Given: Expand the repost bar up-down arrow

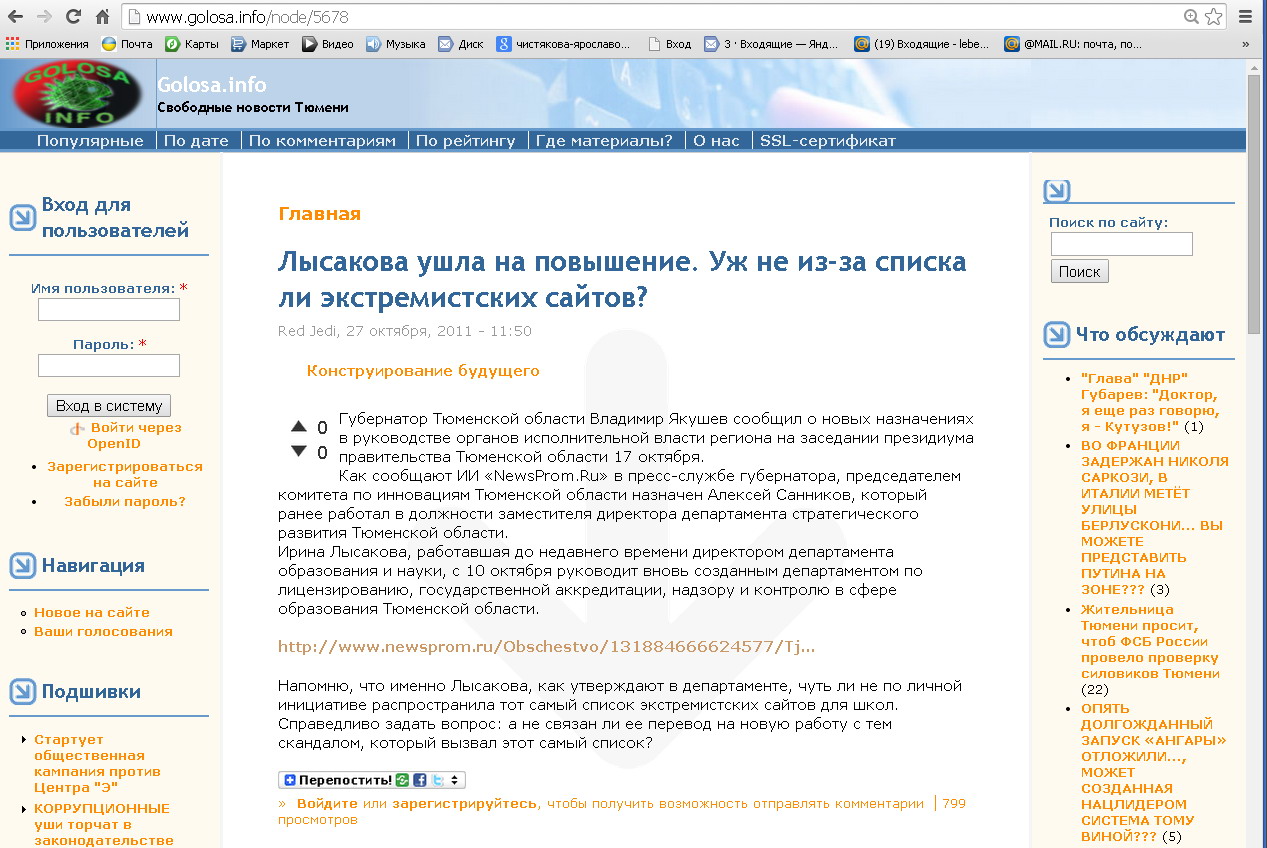Looking at the screenshot, I should tap(455, 780).
